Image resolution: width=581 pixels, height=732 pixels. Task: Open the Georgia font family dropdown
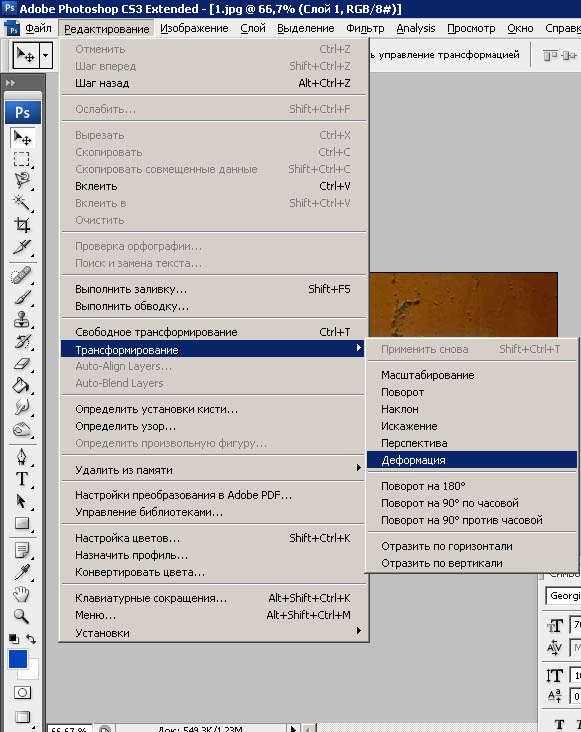pyautogui.click(x=563, y=596)
